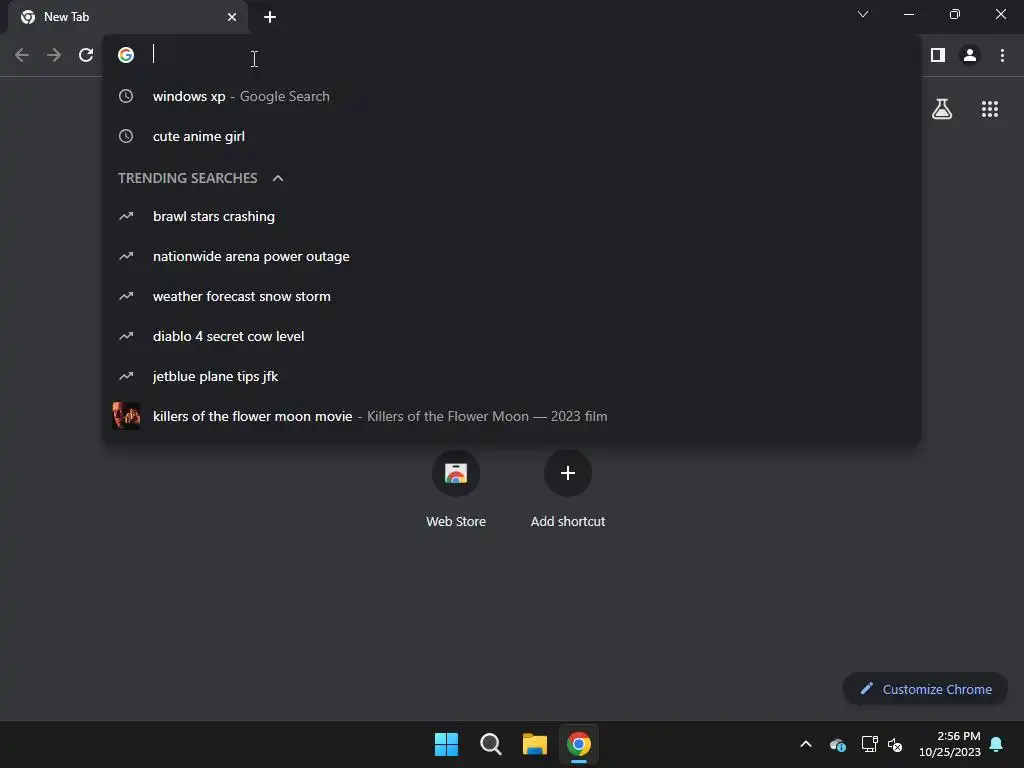Viewport: 1024px width, 768px height.
Task: Click the Google logo in the address bar
Action: point(126,55)
